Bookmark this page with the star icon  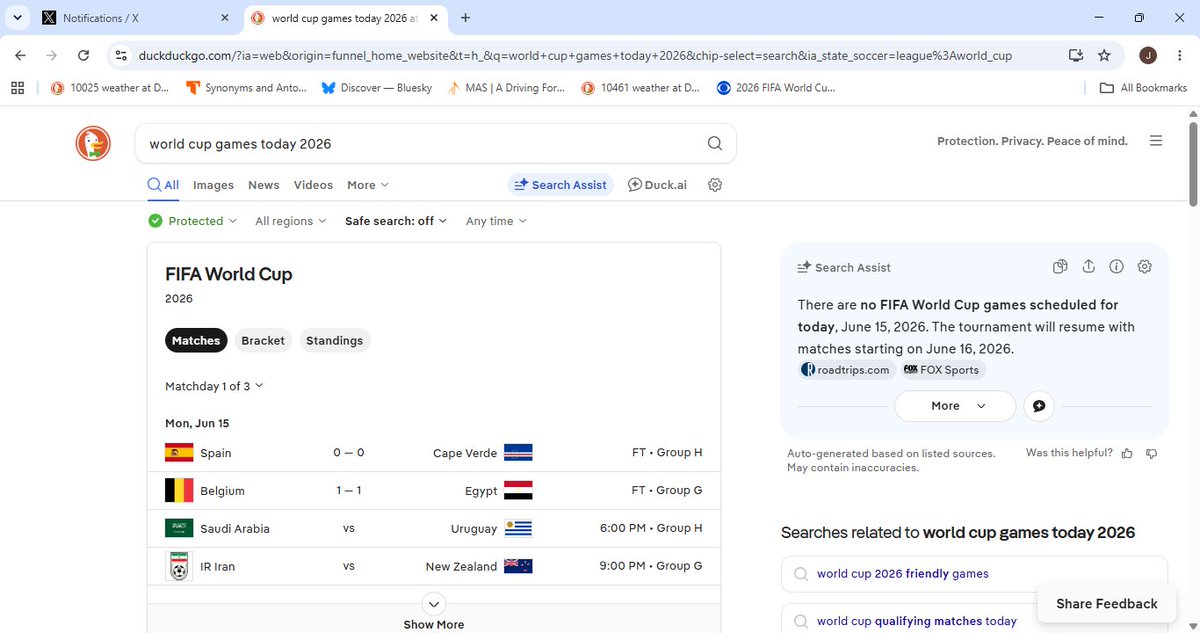point(1104,56)
